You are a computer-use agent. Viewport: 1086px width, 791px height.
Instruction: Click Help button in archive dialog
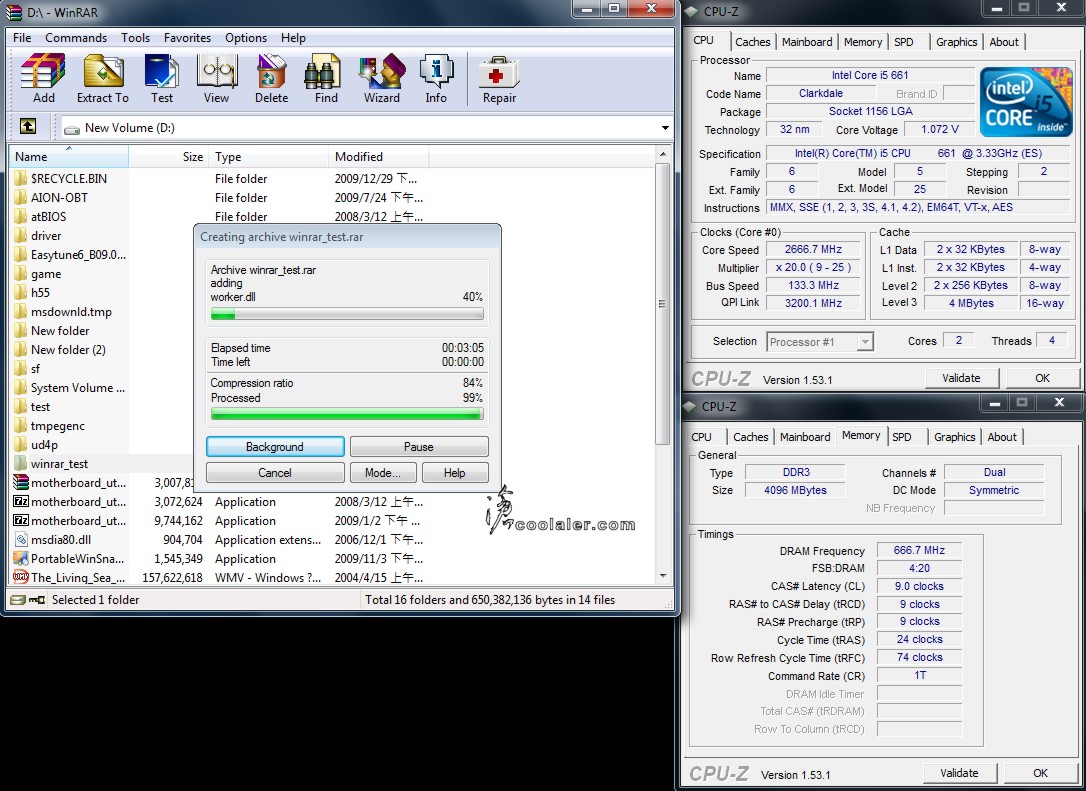(454, 472)
